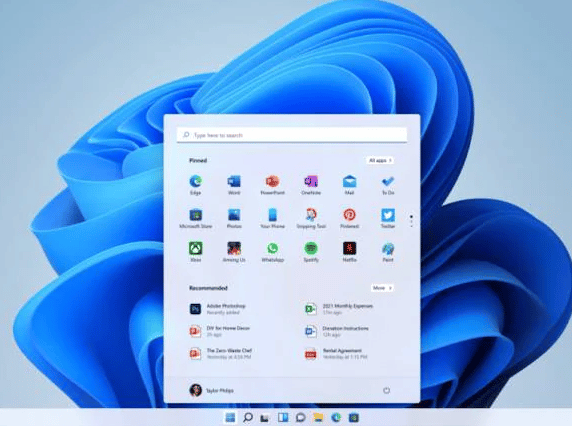The height and width of the screenshot is (426, 572).
Task: Open the Your Phone pinned app
Action: [x=273, y=218]
